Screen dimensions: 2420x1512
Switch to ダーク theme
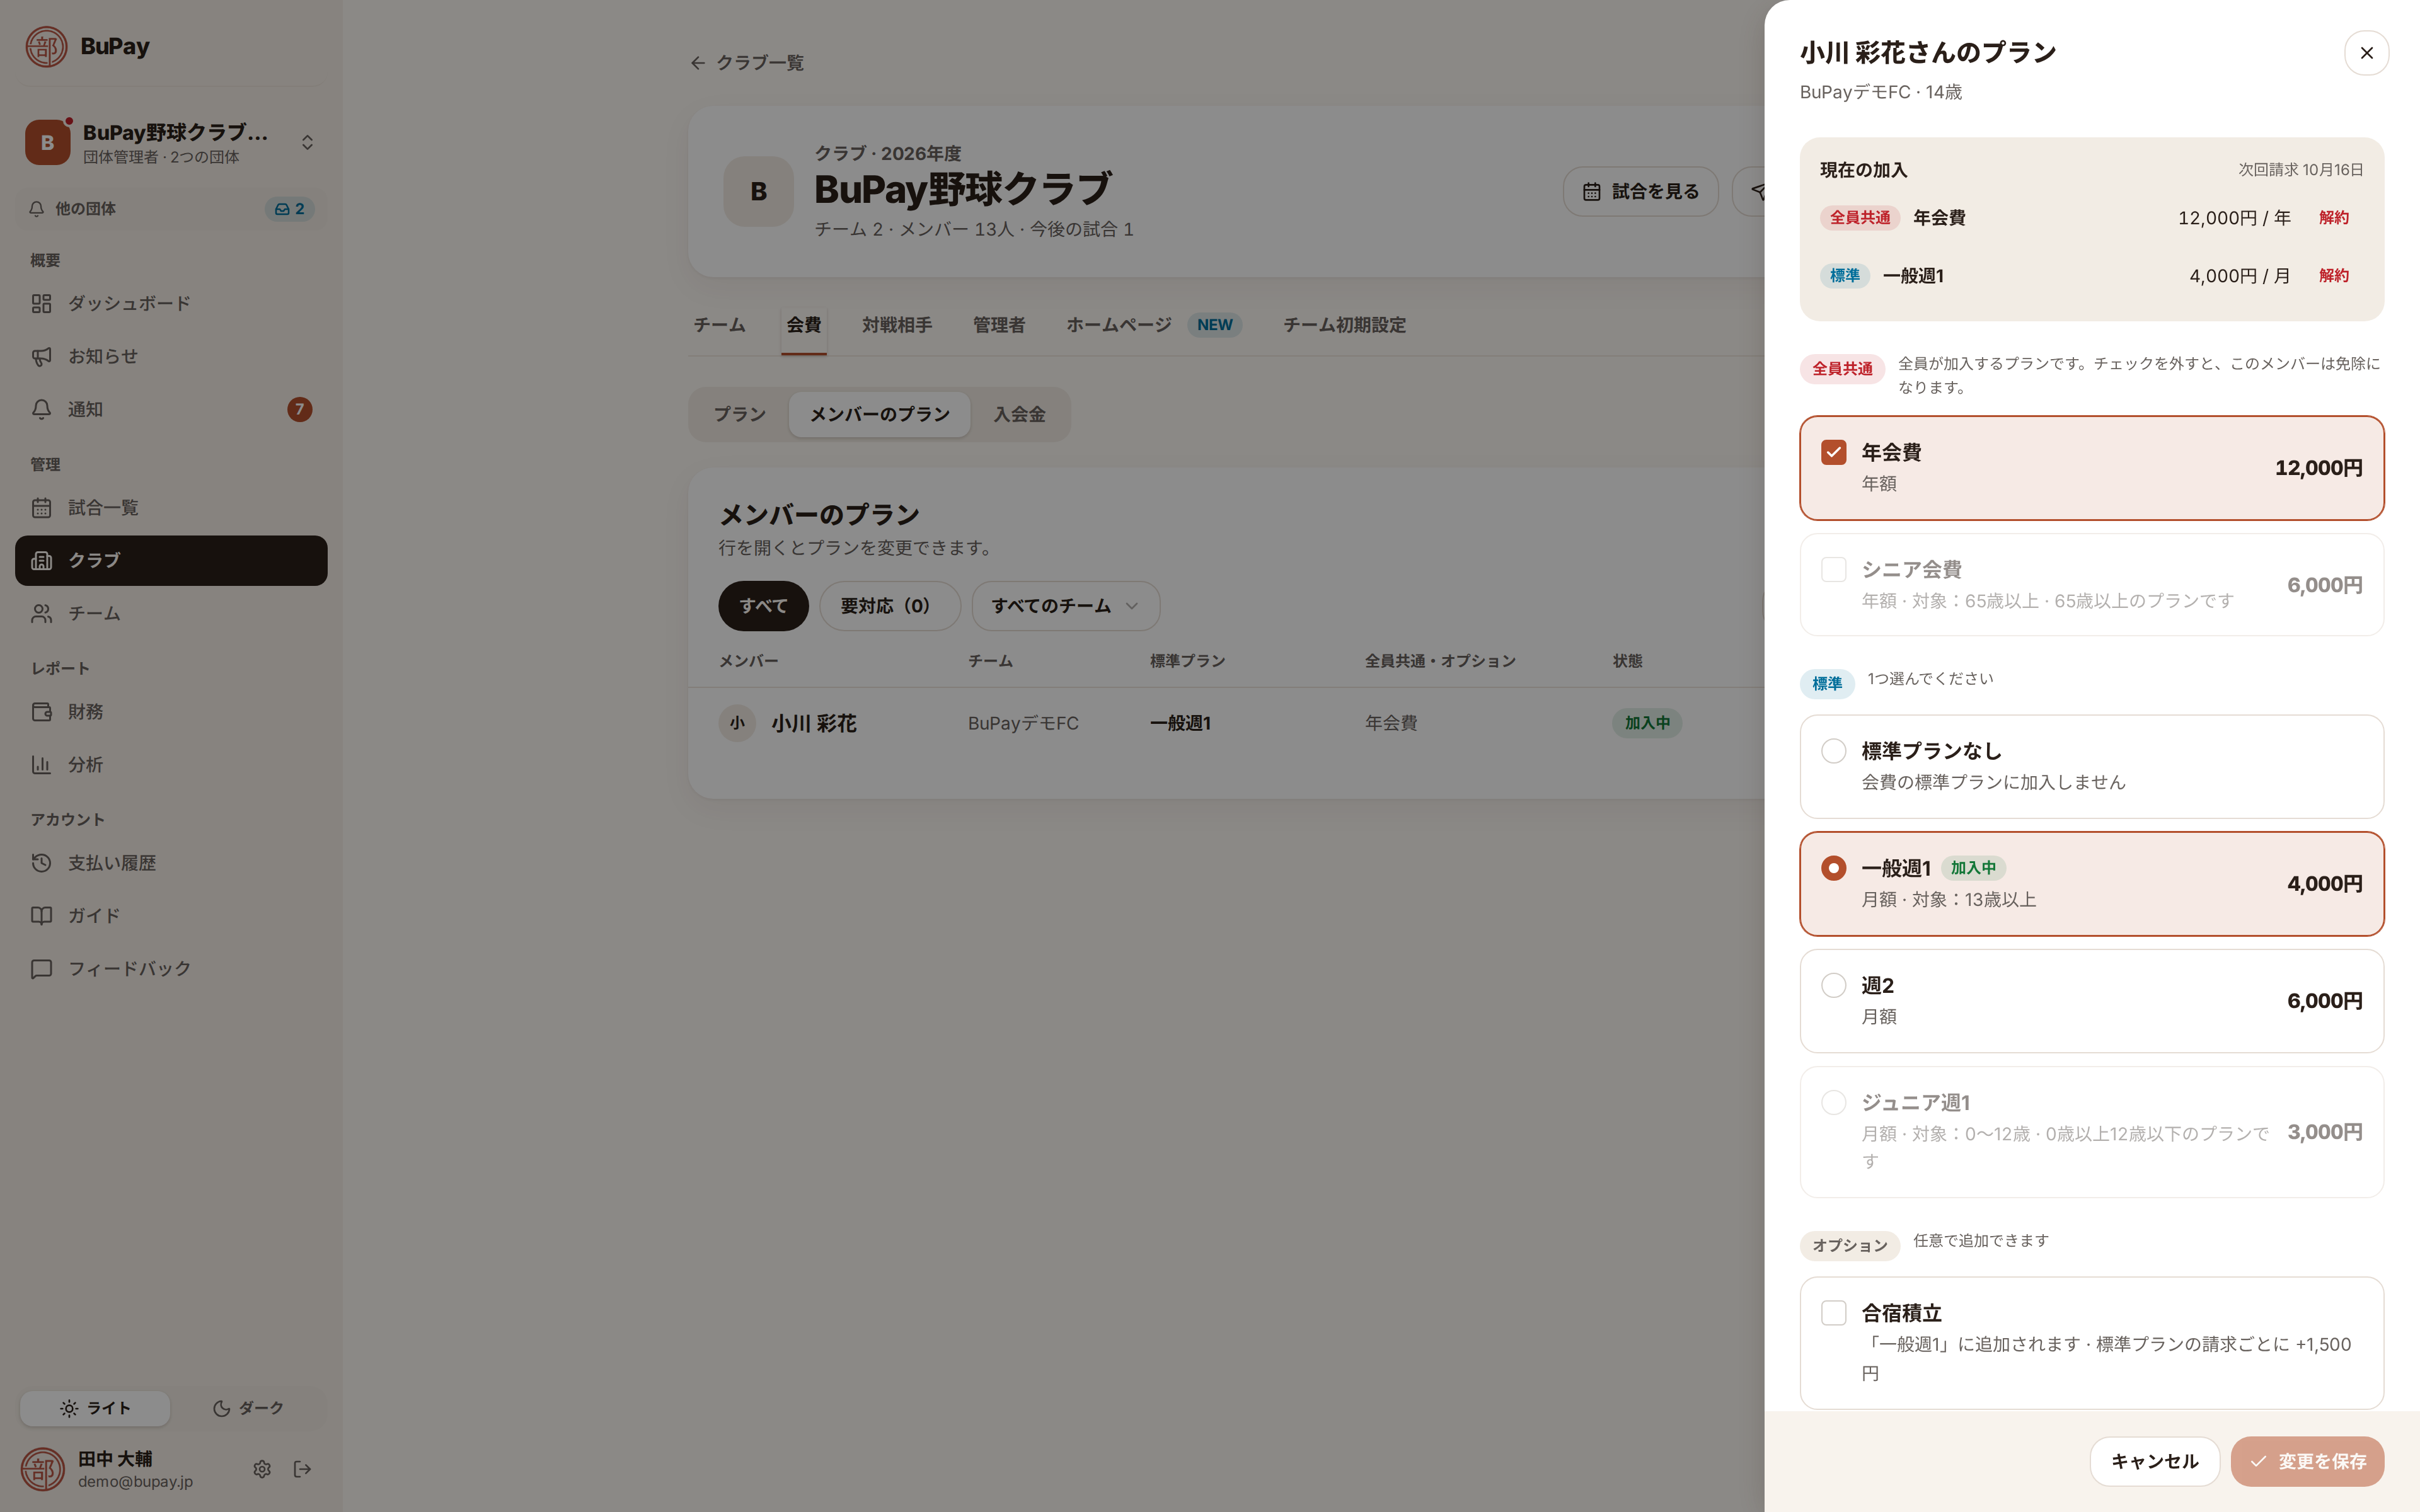tap(248, 1408)
